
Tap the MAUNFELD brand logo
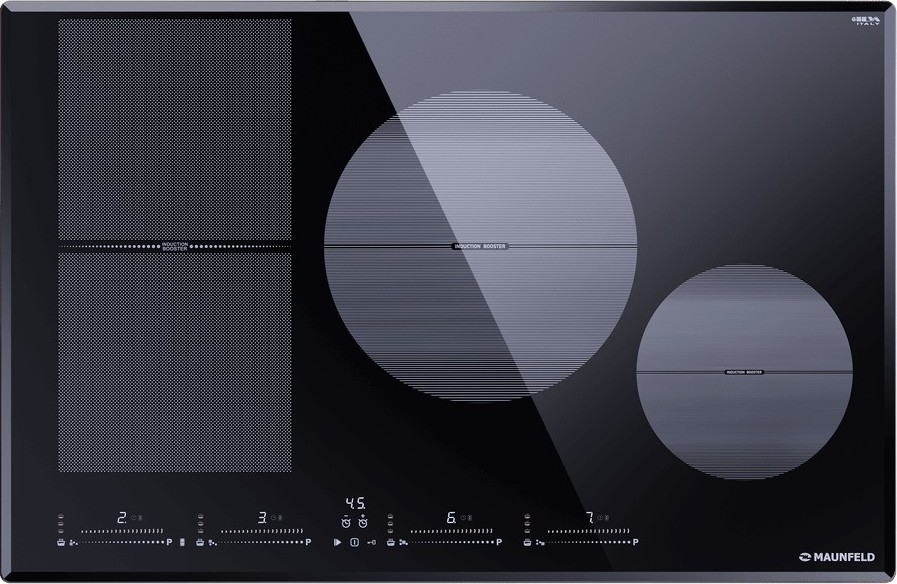(838, 555)
